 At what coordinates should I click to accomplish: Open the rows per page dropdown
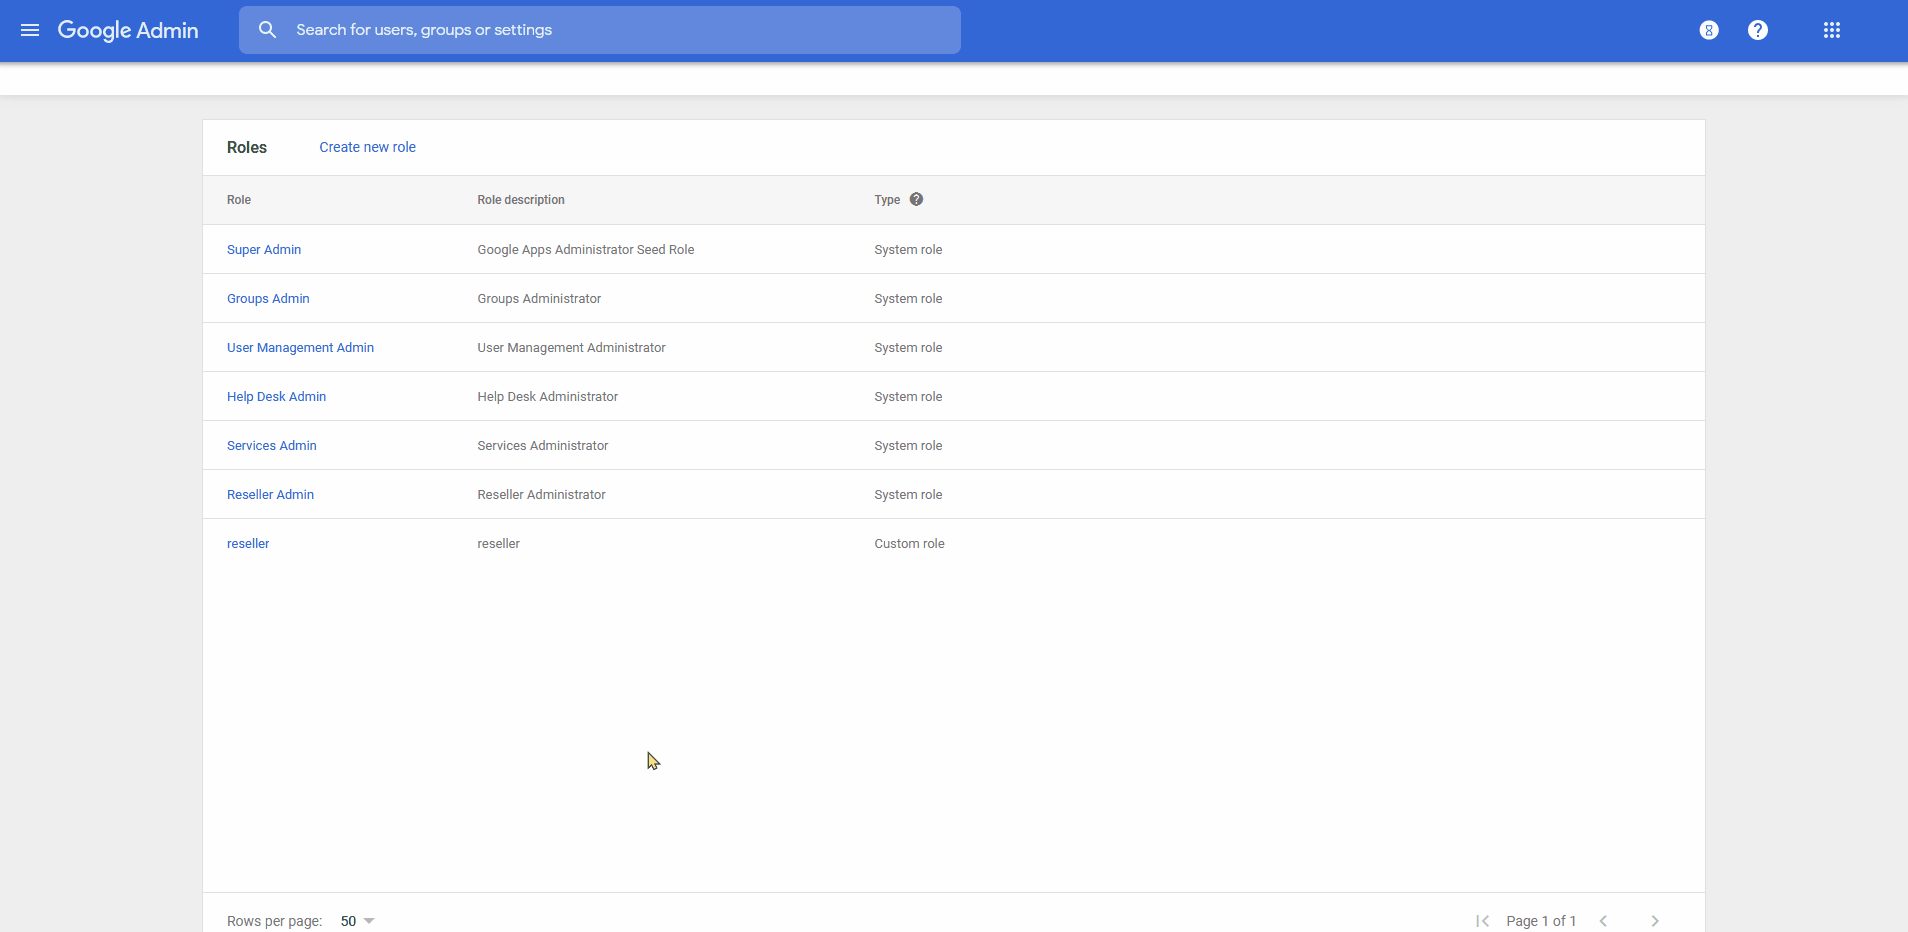tap(357, 921)
